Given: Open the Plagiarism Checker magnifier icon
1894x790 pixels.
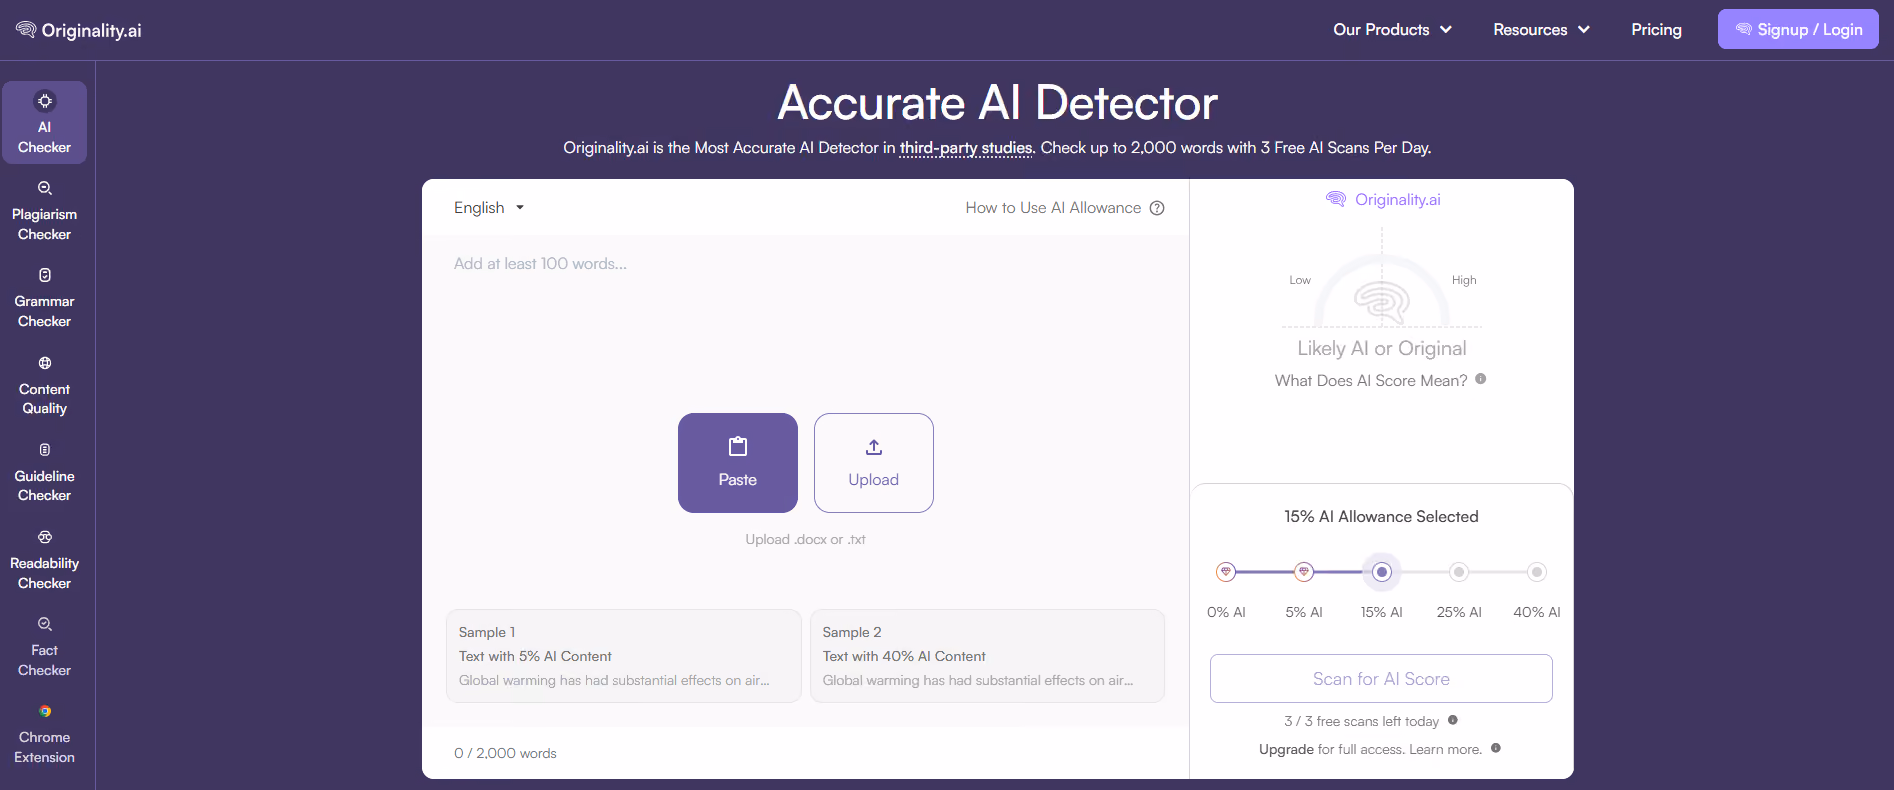Looking at the screenshot, I should [x=44, y=188].
